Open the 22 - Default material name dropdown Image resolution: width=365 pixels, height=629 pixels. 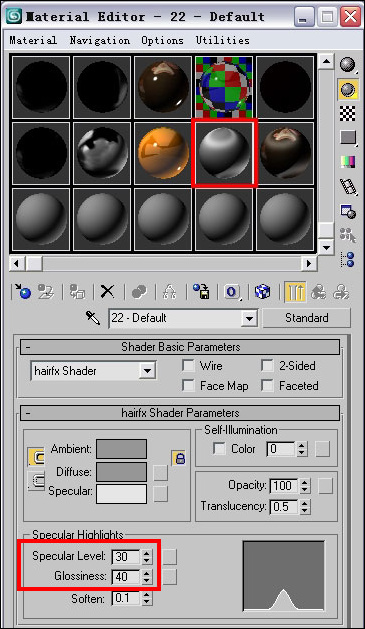(x=249, y=319)
